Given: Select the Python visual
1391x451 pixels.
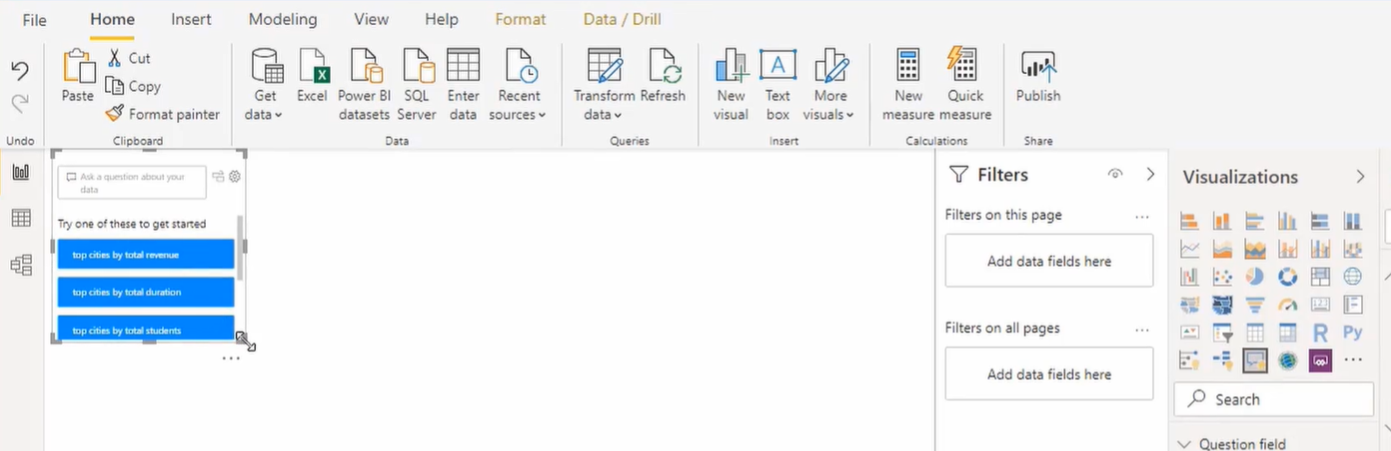Looking at the screenshot, I should [x=1353, y=333].
